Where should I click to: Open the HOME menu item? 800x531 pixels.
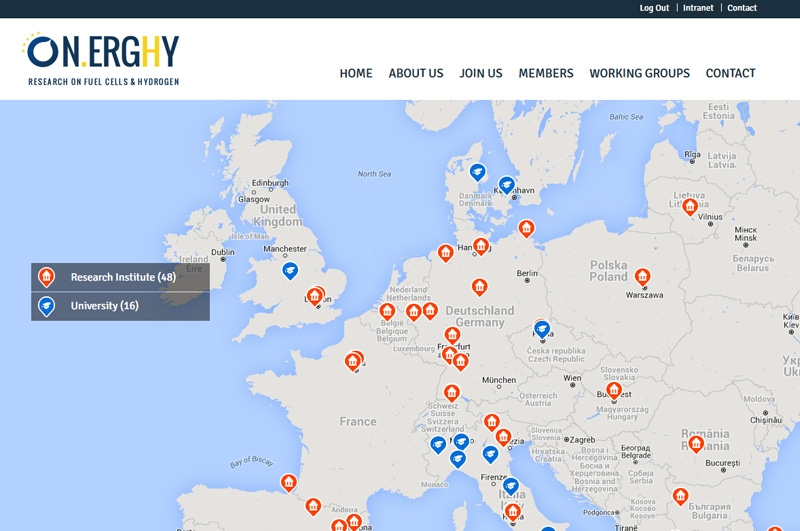356,73
